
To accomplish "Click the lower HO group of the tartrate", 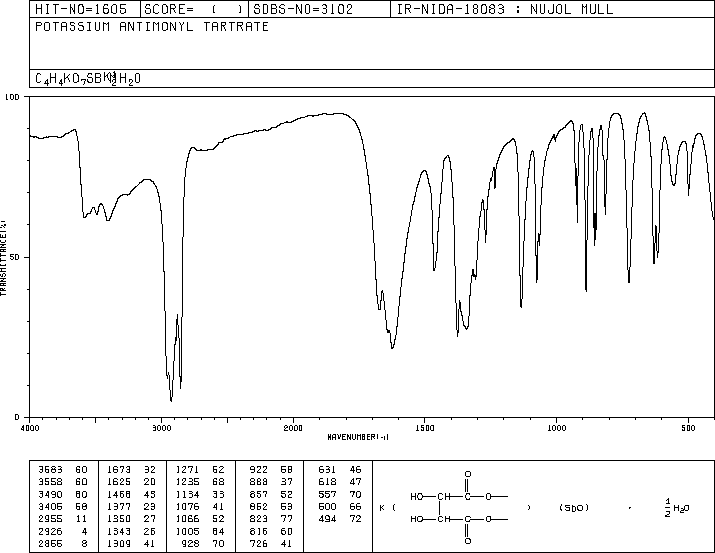I will (x=417, y=519).
